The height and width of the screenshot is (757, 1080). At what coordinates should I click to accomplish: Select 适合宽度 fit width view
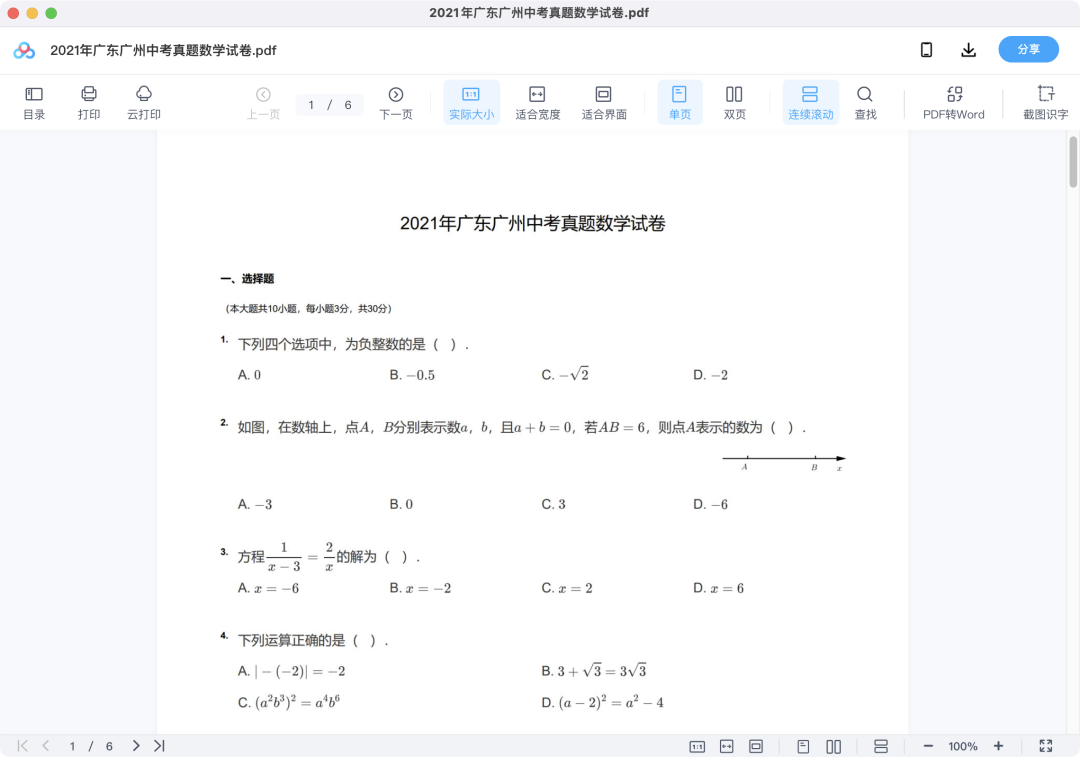tap(537, 103)
